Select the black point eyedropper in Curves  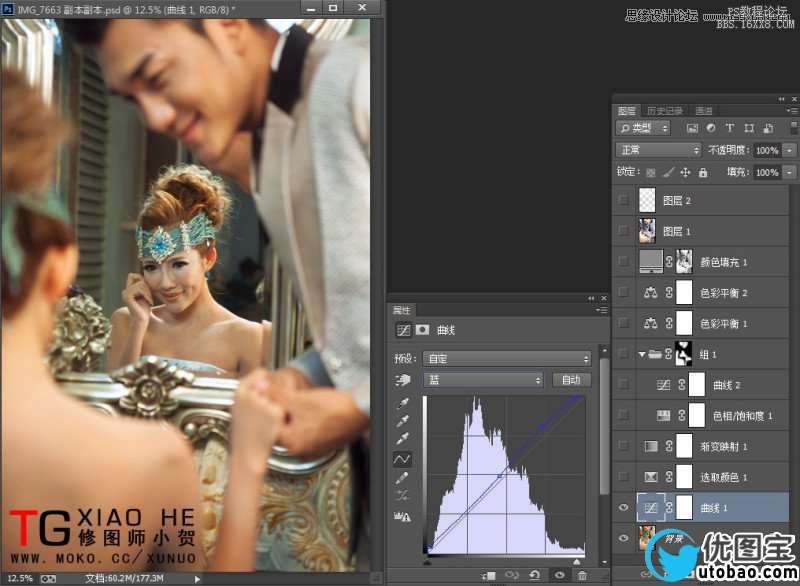tap(403, 403)
